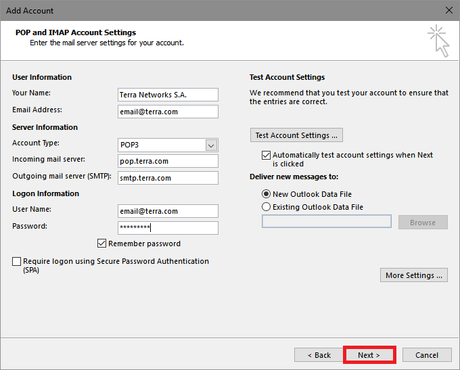460x370 pixels.
Task: Open the POP3 account type combo box
Action: pyautogui.click(x=168, y=145)
